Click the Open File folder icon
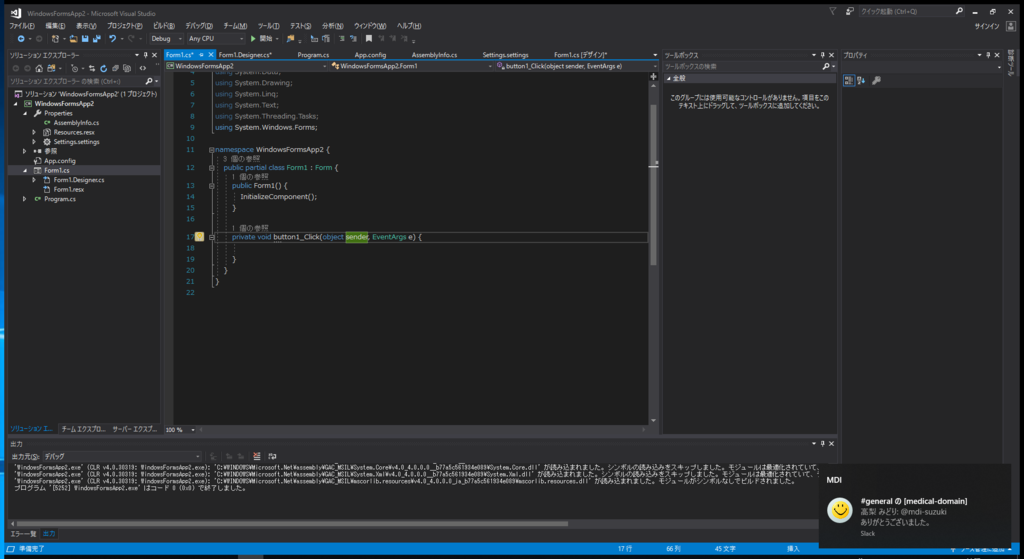 point(73,39)
